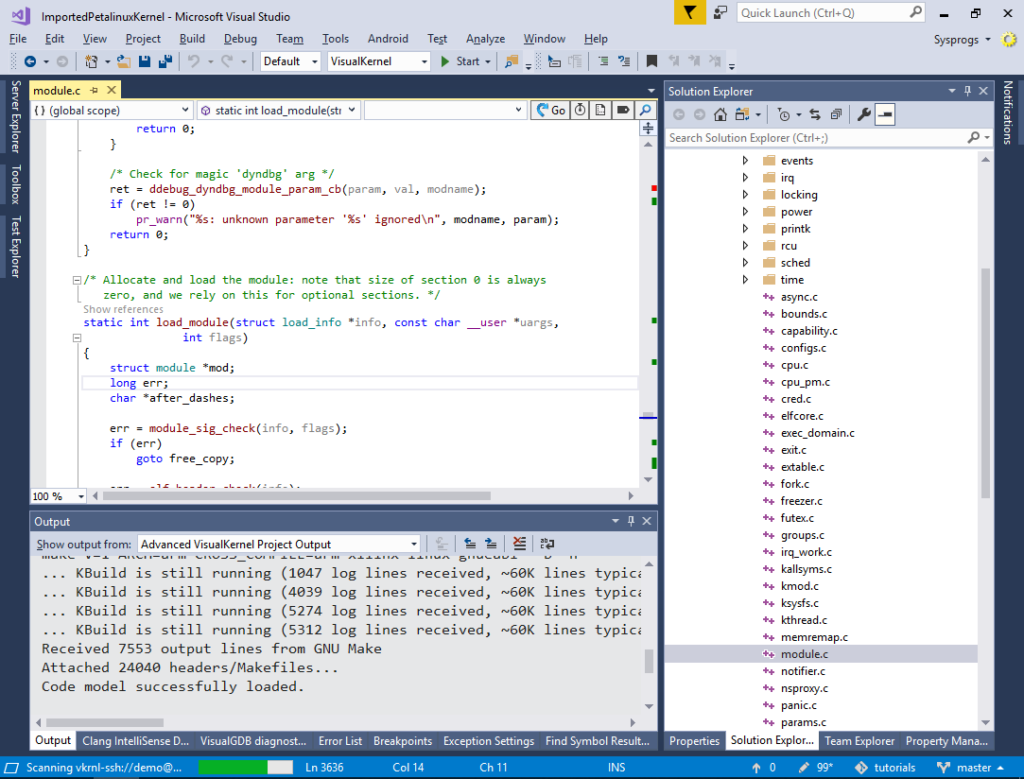Toggle Preview Selected Items in Solution Explorer
Image resolution: width=1024 pixels, height=779 pixels.
point(885,113)
